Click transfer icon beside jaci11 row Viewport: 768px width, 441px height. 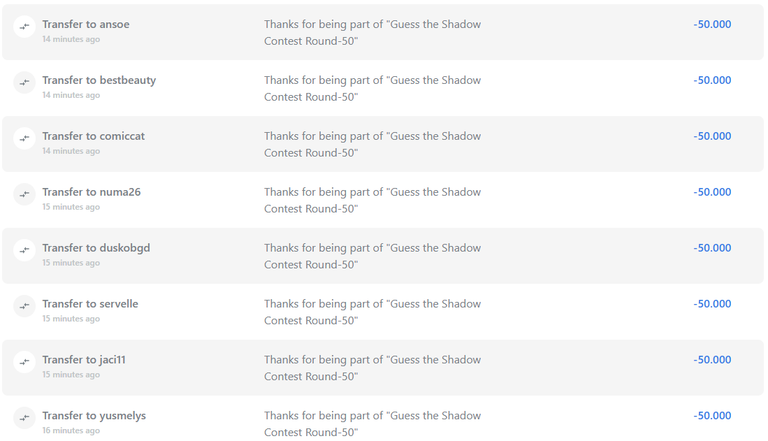coord(24,362)
